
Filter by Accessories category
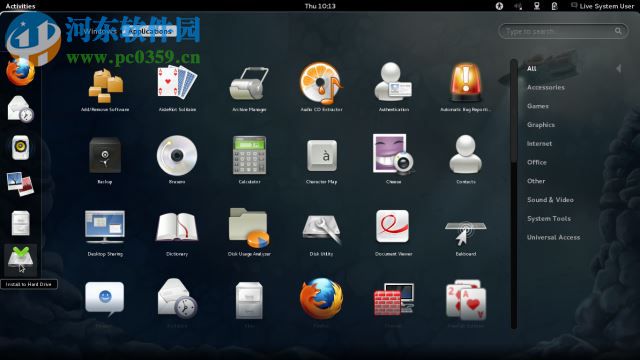click(546, 87)
